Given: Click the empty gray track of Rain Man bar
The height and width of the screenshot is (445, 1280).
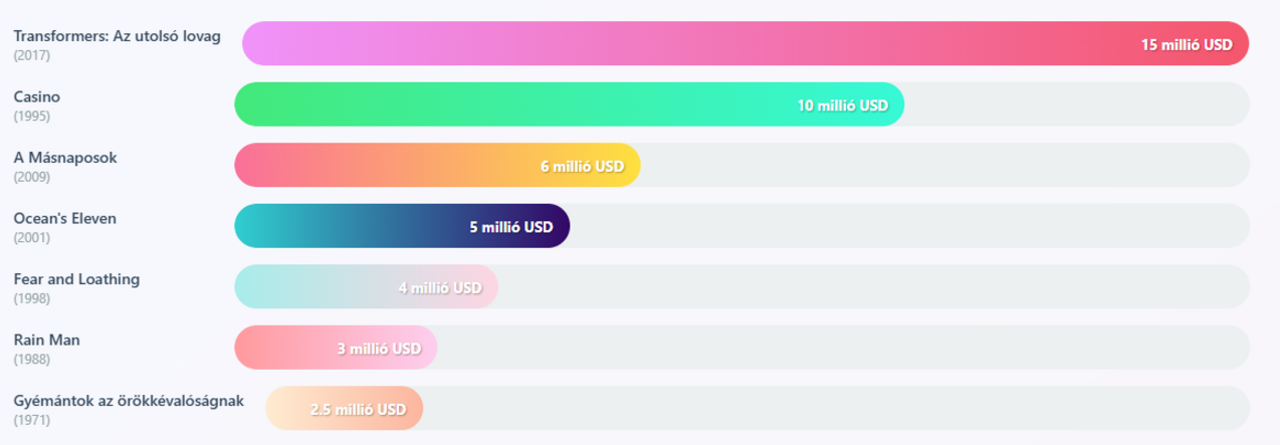Looking at the screenshot, I should pyautogui.click(x=840, y=348).
